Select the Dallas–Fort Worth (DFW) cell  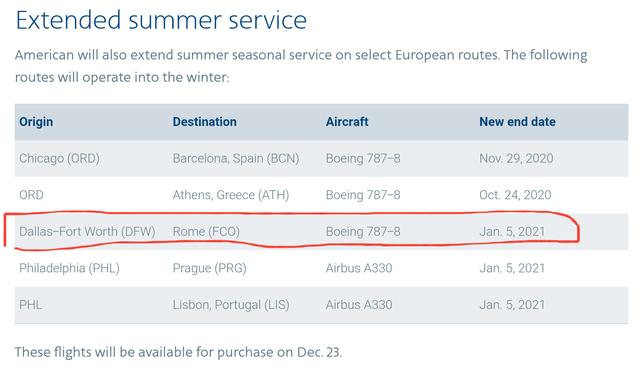[87, 232]
